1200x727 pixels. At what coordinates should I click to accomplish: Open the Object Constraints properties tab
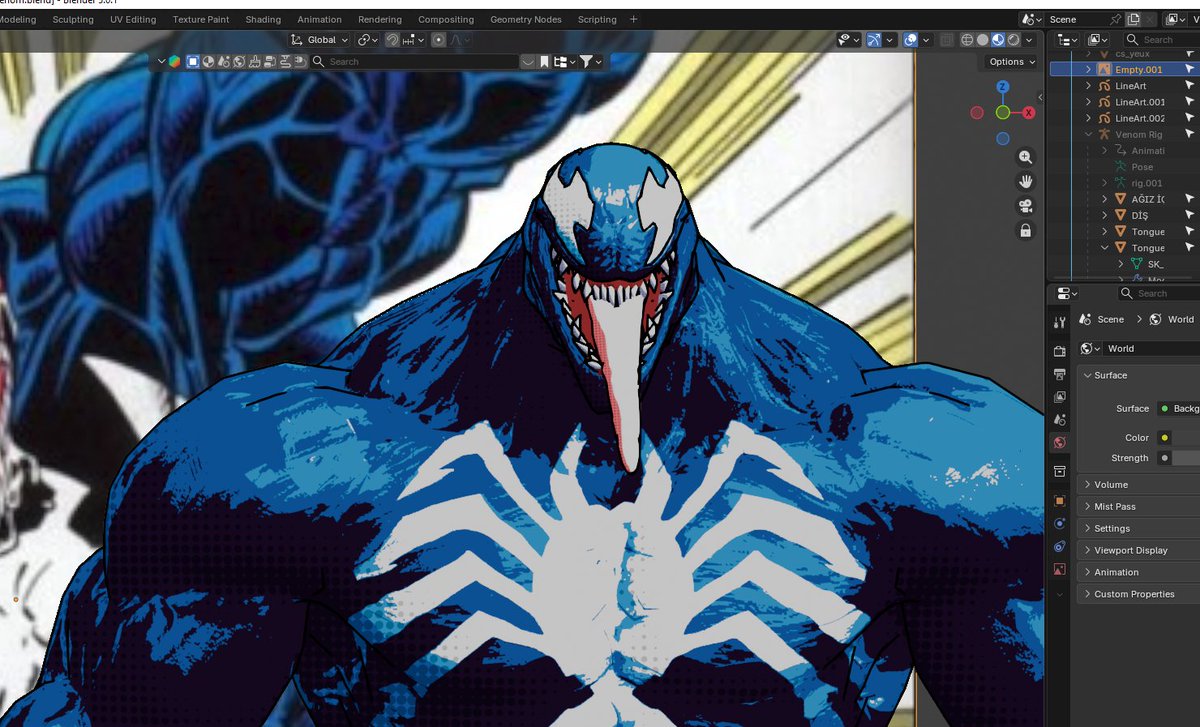click(1060, 546)
